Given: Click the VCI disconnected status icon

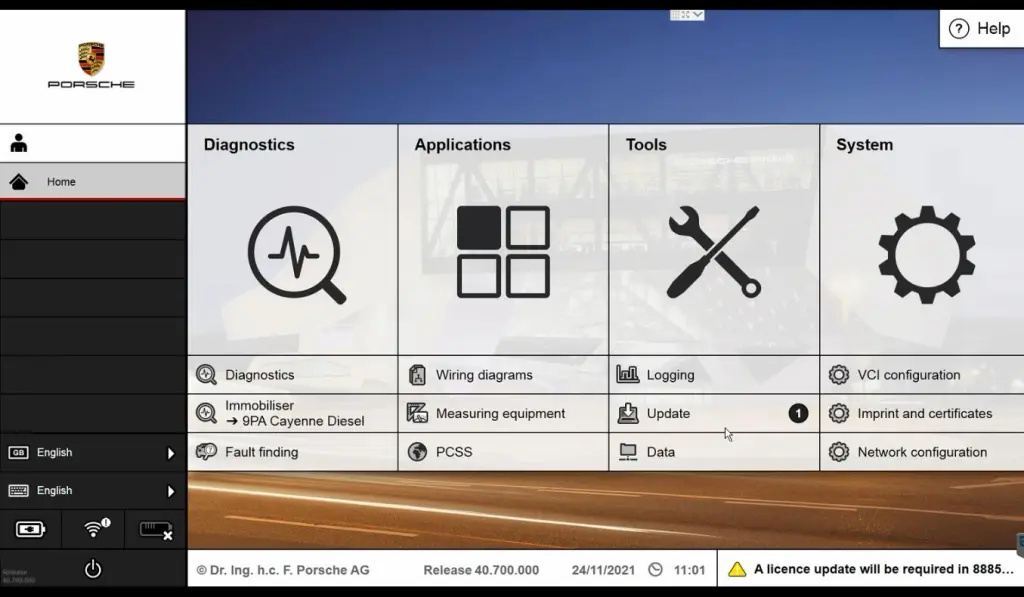Looking at the screenshot, I should coord(156,529).
